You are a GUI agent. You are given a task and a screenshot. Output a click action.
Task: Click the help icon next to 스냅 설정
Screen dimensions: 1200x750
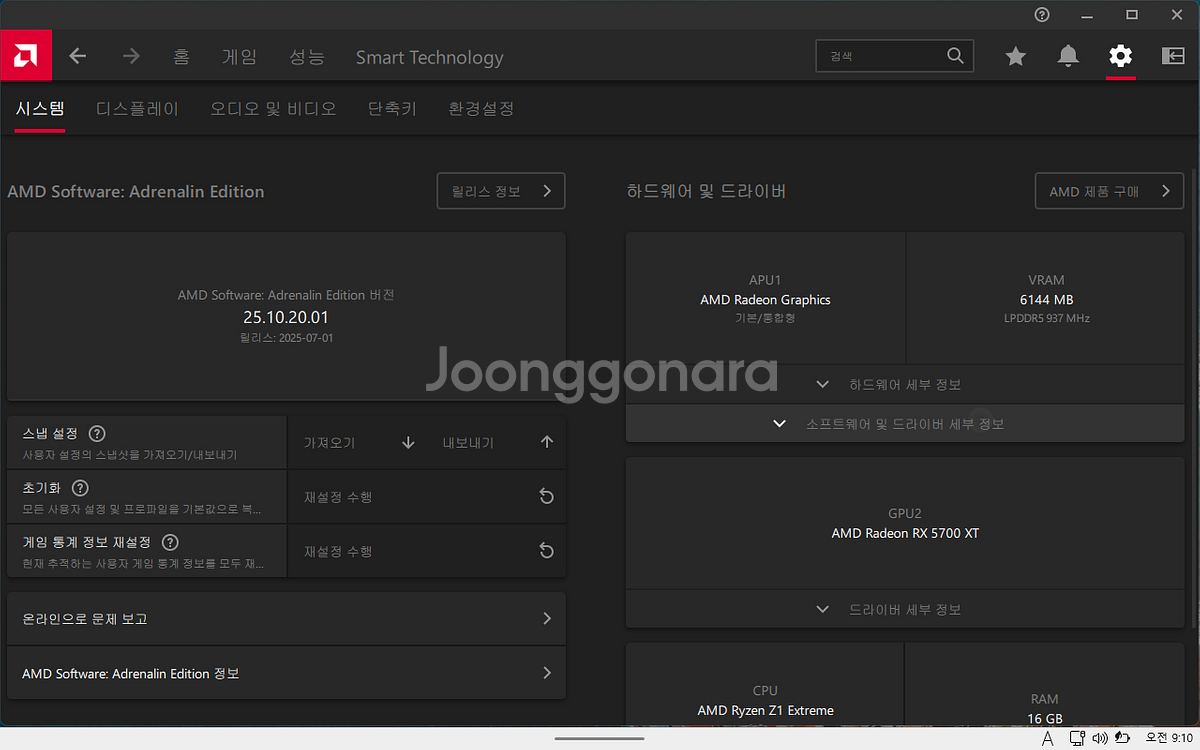(x=97, y=434)
